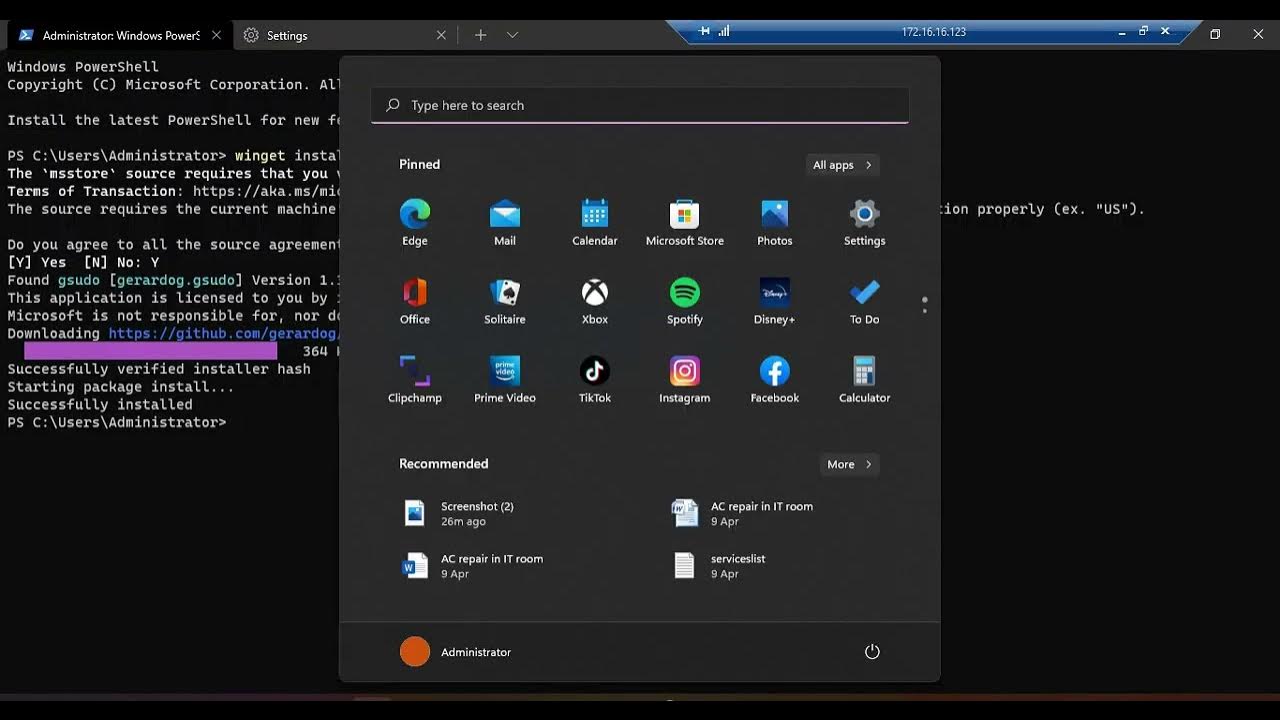Launch the Office pinned app
Viewport: 1280px width, 720px height.
pos(415,302)
